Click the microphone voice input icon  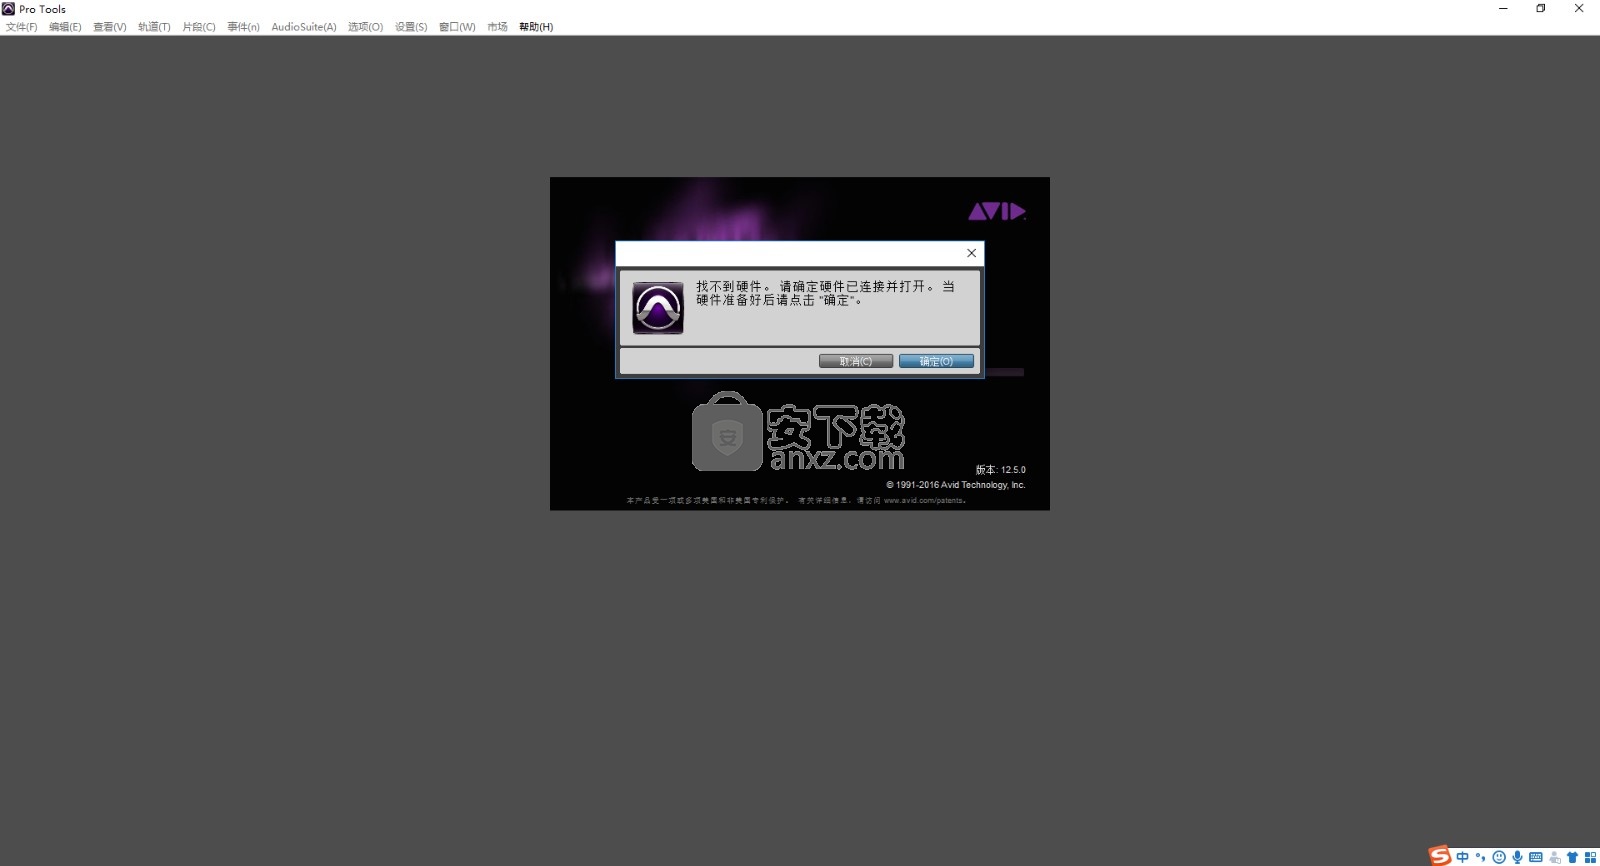coord(1517,857)
